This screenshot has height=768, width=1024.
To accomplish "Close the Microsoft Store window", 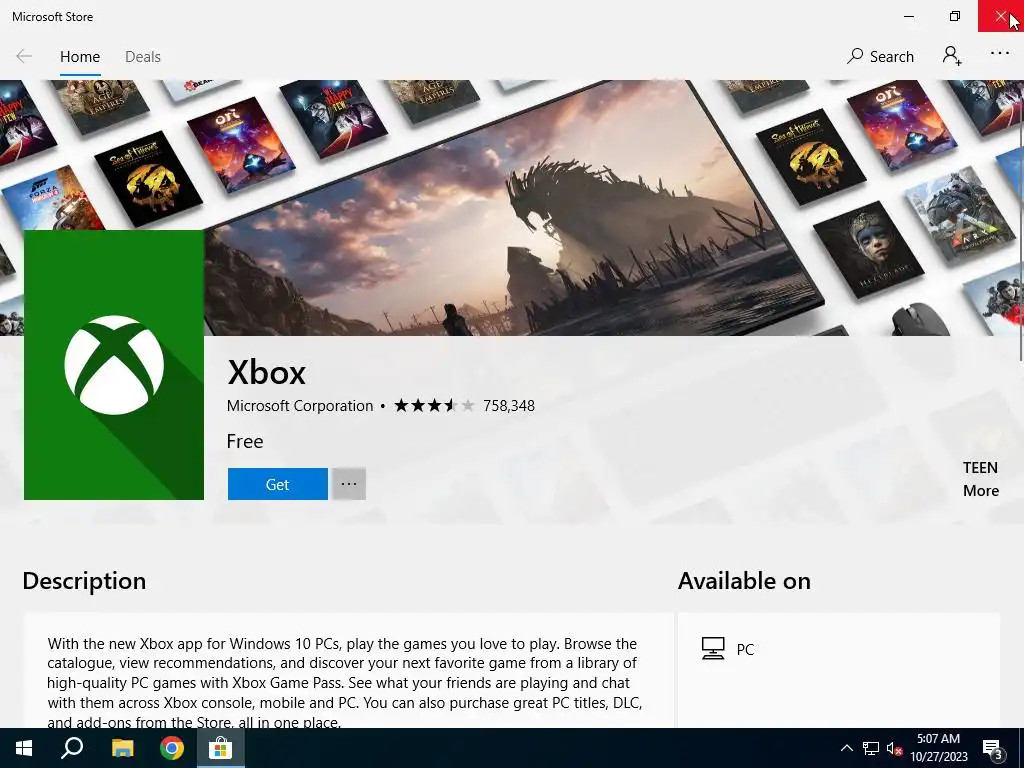I will tap(1000, 16).
